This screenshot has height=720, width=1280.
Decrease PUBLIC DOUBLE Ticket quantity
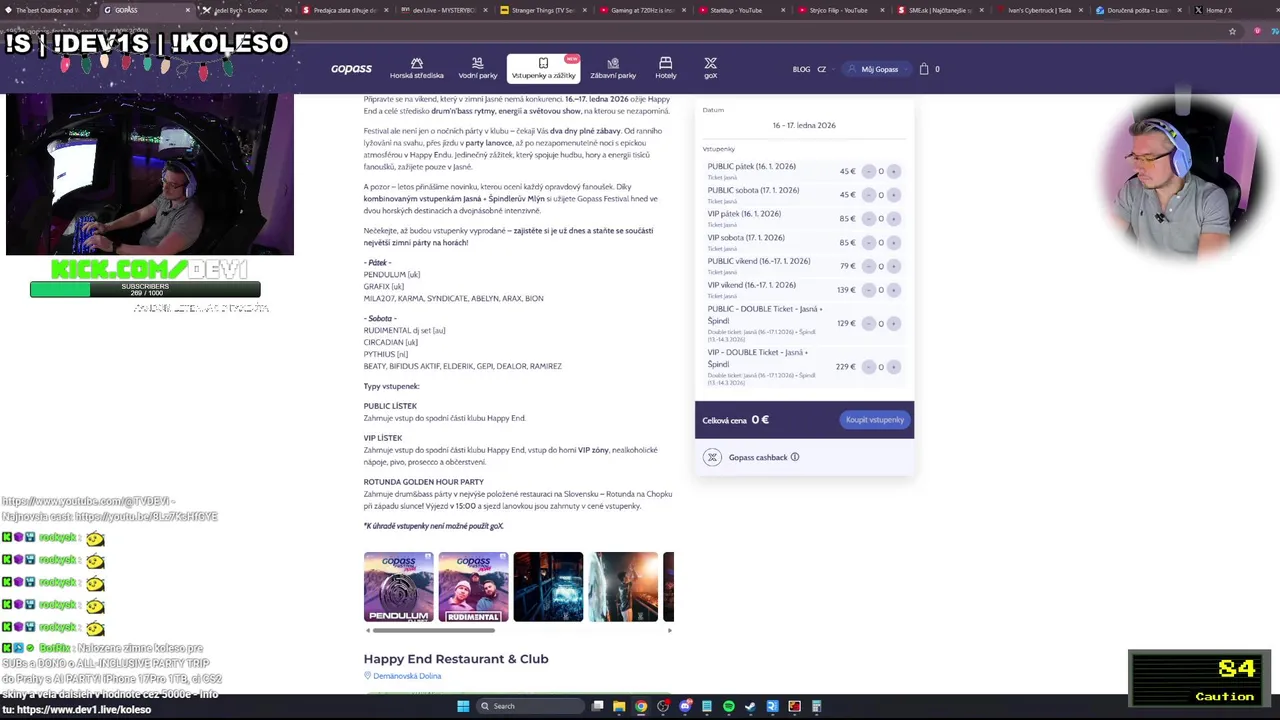pos(868,323)
